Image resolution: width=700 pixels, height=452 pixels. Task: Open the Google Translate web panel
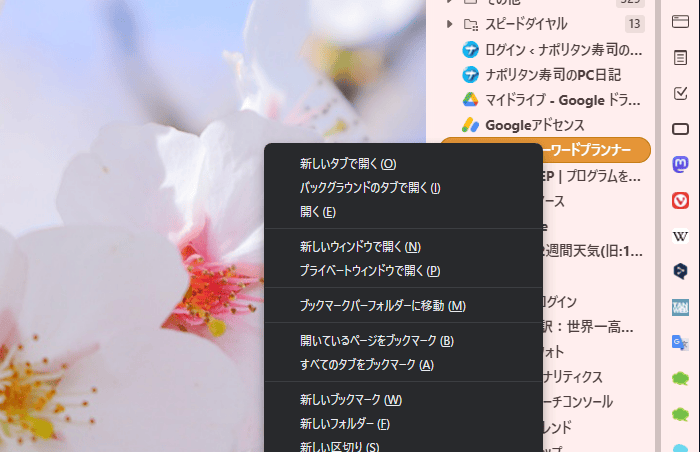[680, 343]
